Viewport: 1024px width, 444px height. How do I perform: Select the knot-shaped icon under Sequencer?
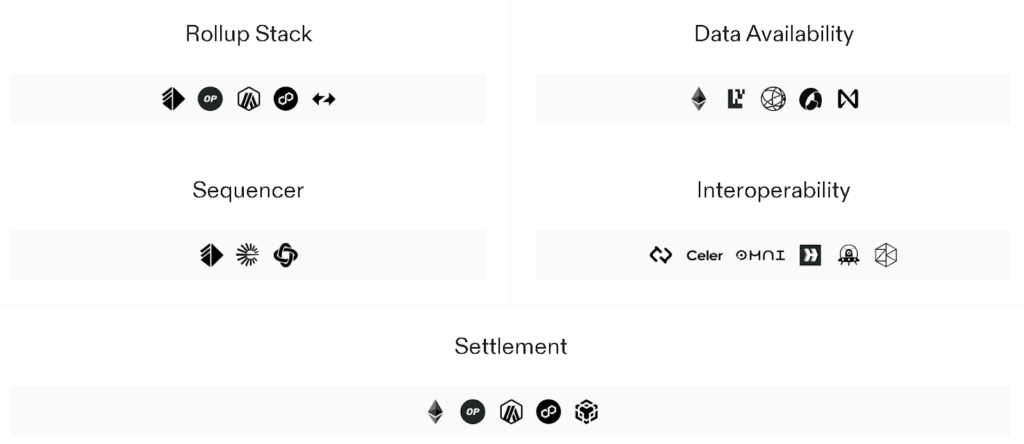coord(286,255)
